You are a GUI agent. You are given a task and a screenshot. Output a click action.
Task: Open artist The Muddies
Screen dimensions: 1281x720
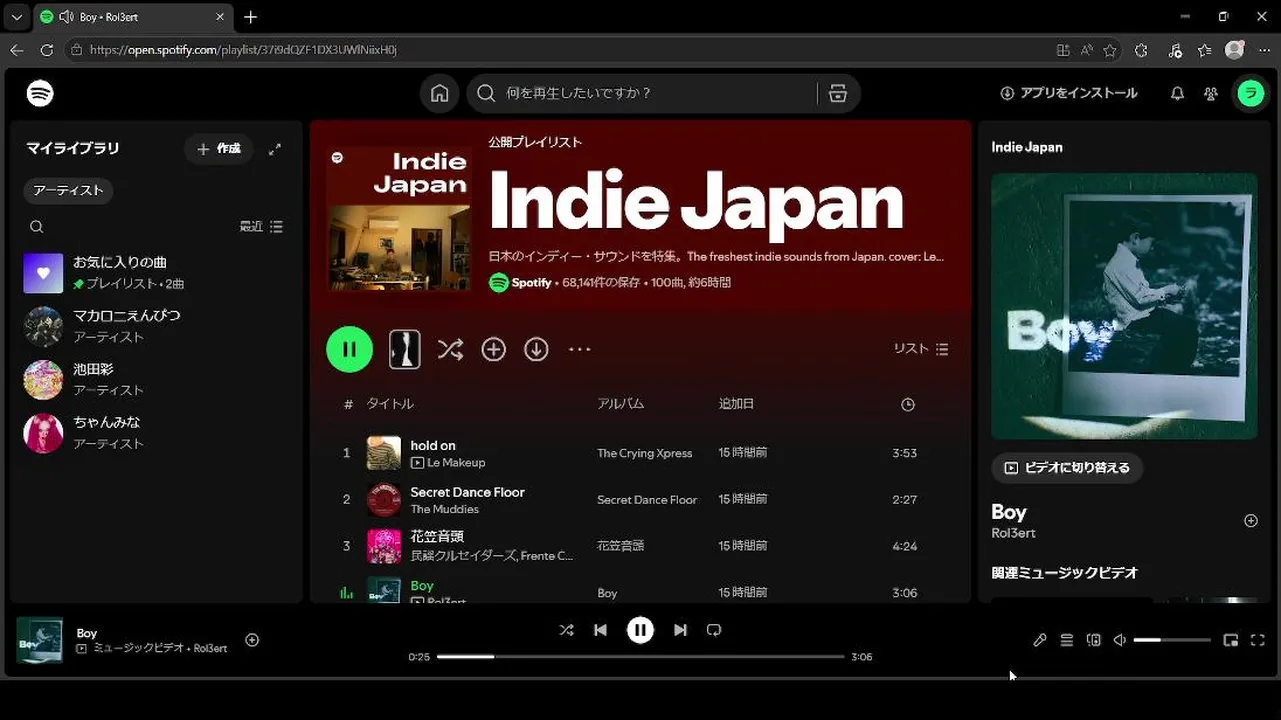(445, 509)
